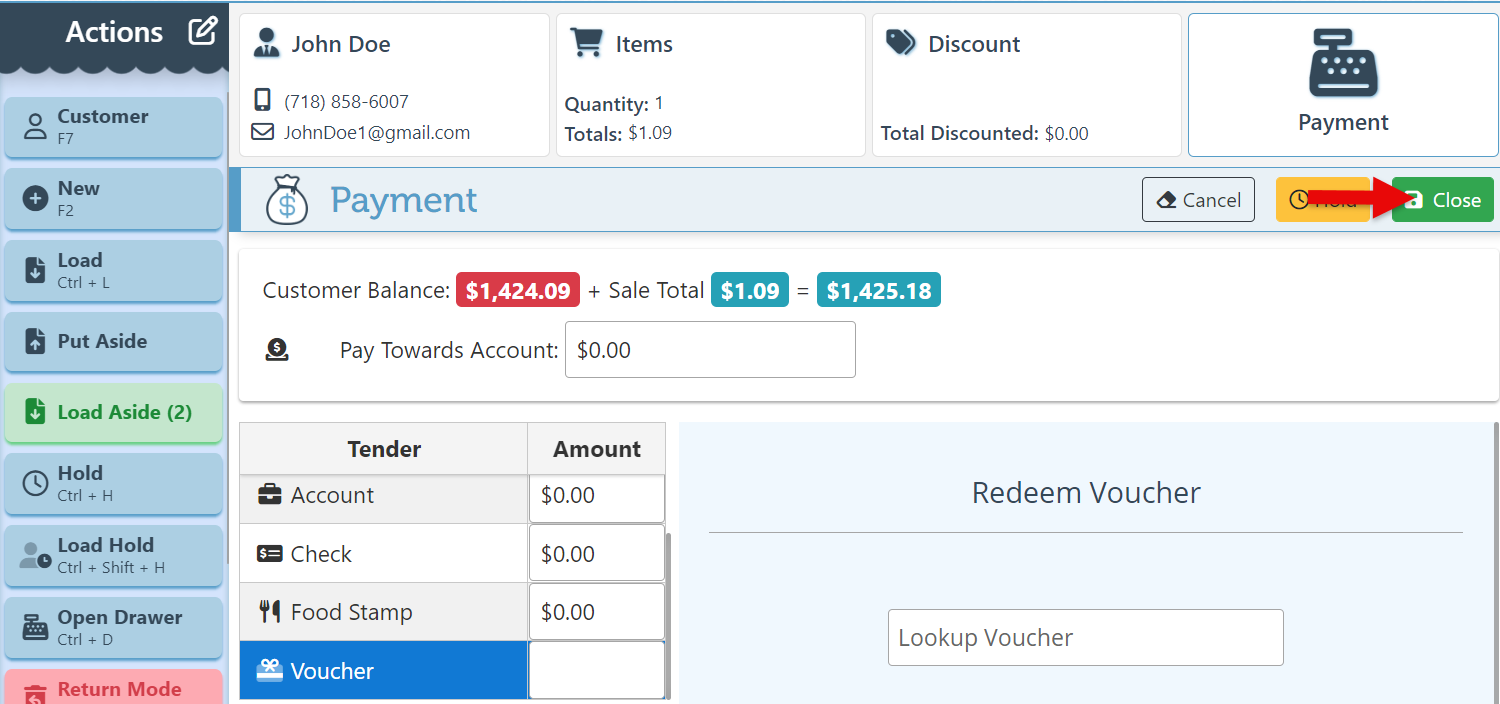Click the phone icon beside the number
Screen dimensions: 1500x704
pyautogui.click(x=263, y=101)
